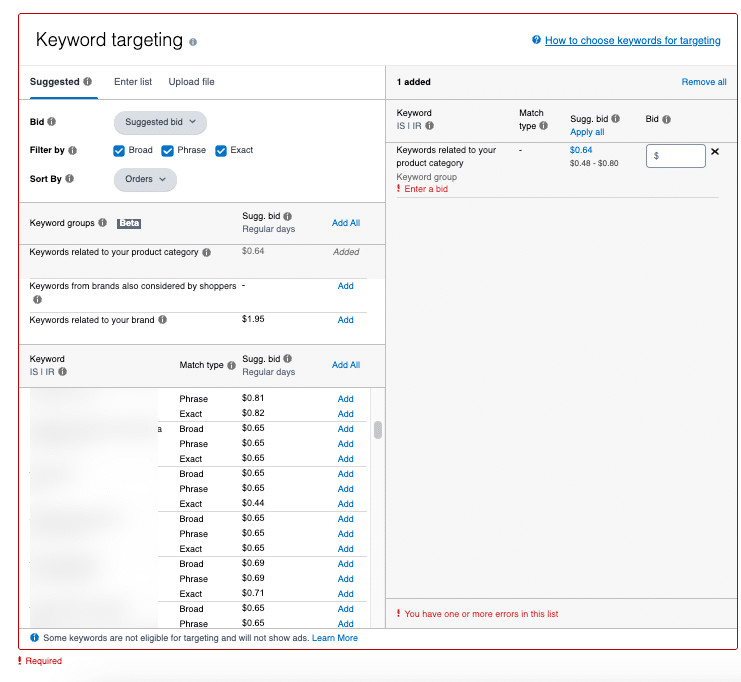Toggle the Phrase match checkbox
The image size is (741, 682).
pos(167,150)
